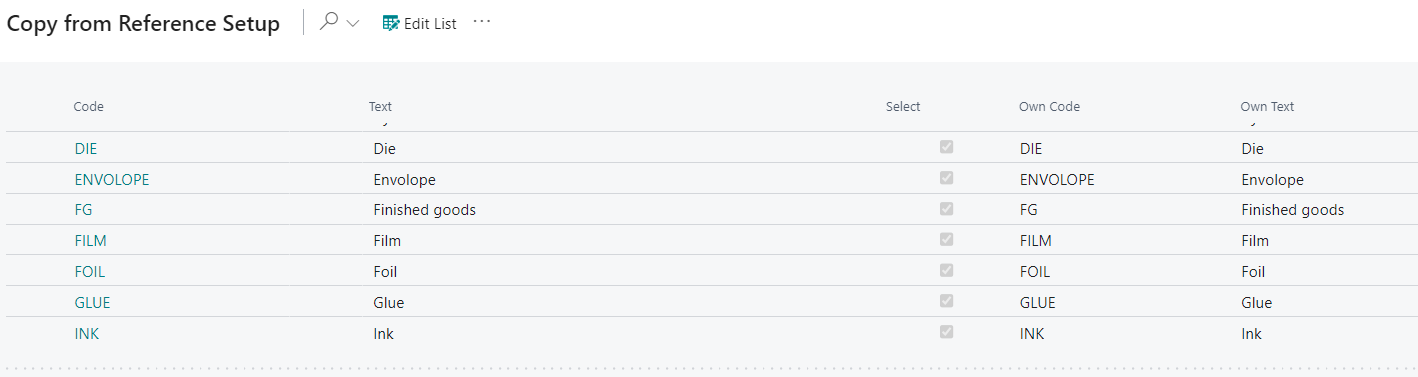Image resolution: width=1418 pixels, height=377 pixels.
Task: Open the more options ellipsis menu
Action: 482,22
